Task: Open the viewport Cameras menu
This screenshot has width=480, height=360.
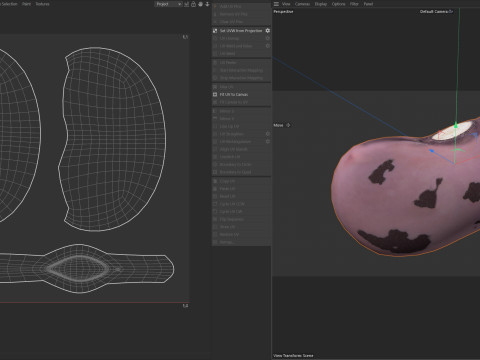Action: click(302, 4)
